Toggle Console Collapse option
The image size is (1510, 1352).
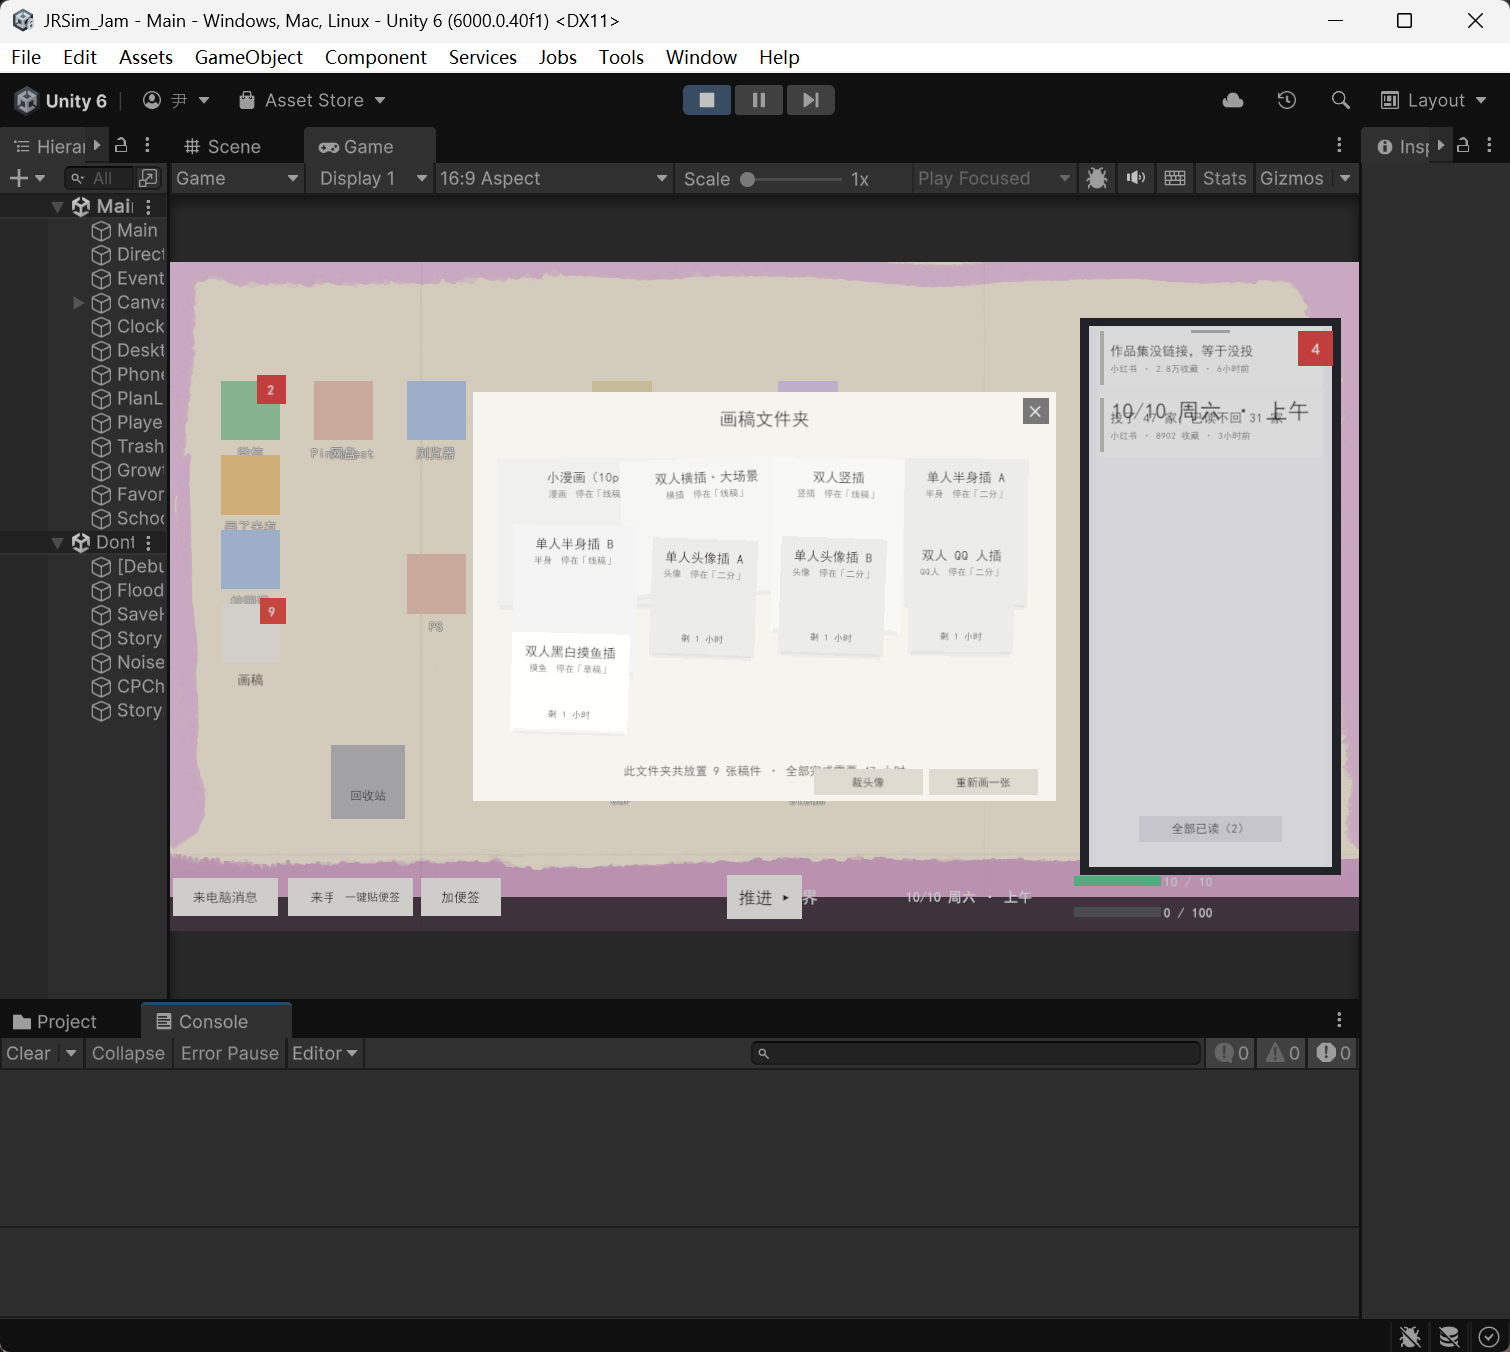pos(128,1053)
